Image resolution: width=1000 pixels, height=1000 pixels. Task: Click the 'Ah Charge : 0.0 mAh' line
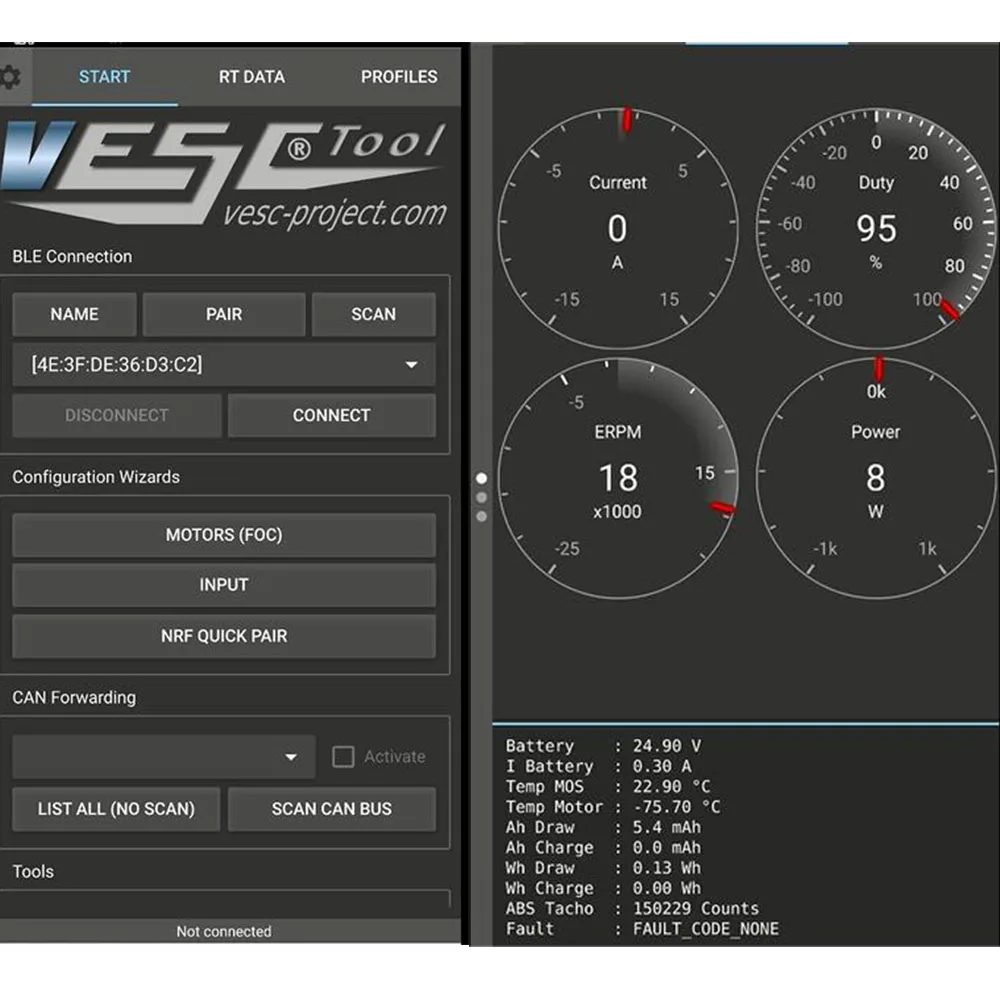(x=603, y=848)
